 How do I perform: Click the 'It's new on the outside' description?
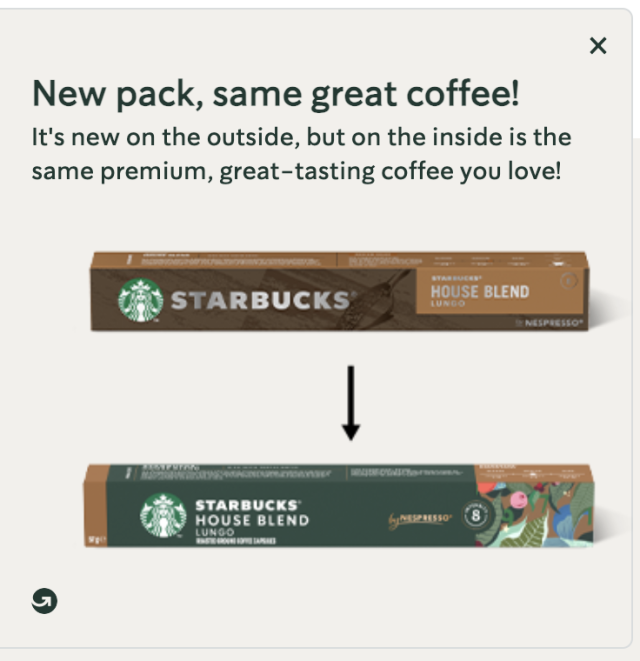tap(302, 154)
